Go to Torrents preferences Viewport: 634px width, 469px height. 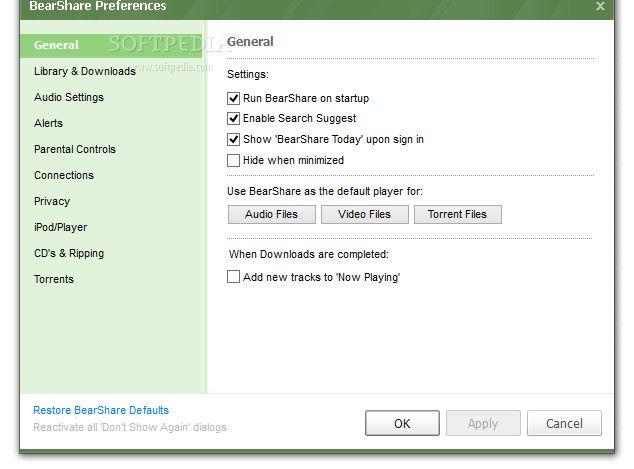[54, 279]
